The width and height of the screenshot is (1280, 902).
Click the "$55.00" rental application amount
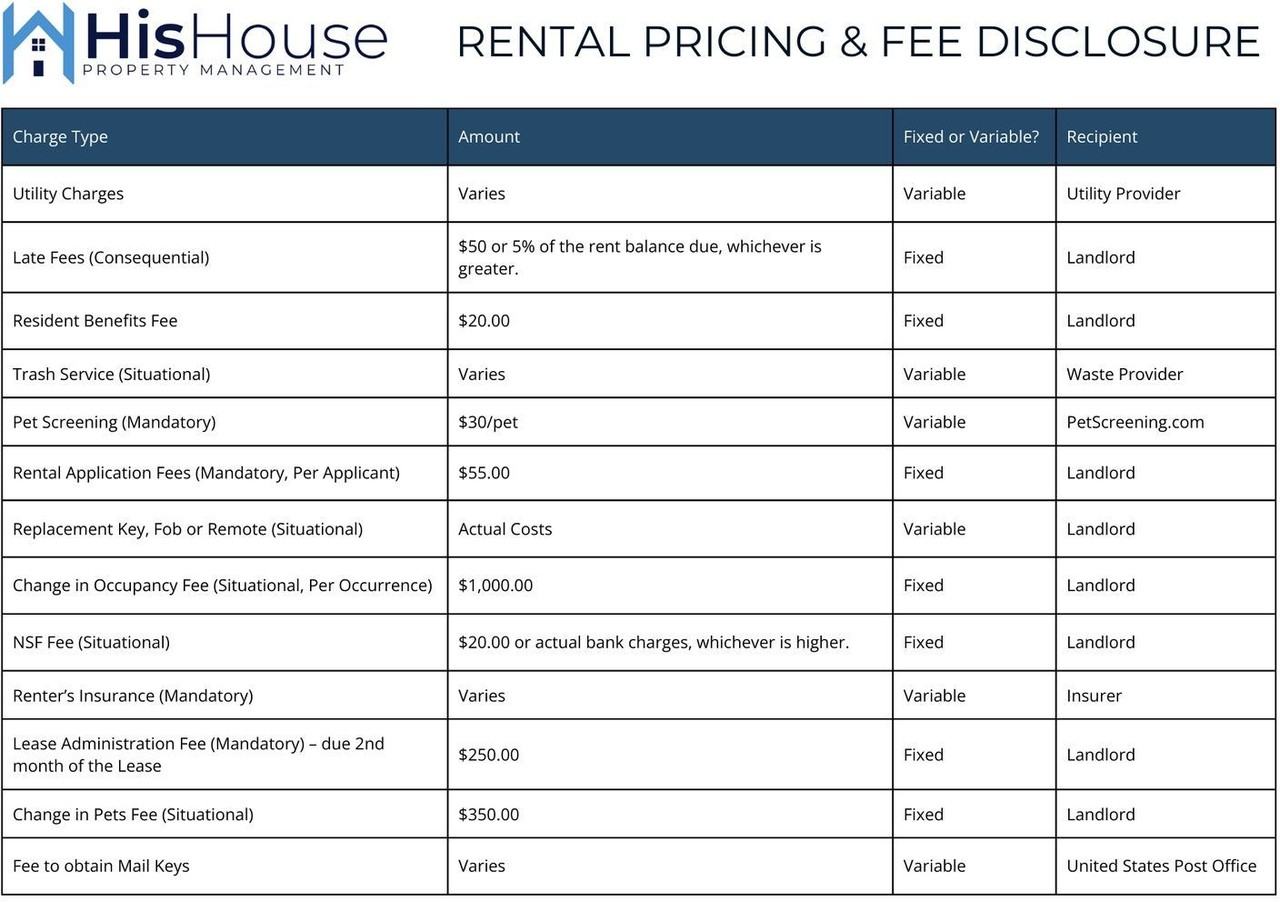tap(484, 473)
